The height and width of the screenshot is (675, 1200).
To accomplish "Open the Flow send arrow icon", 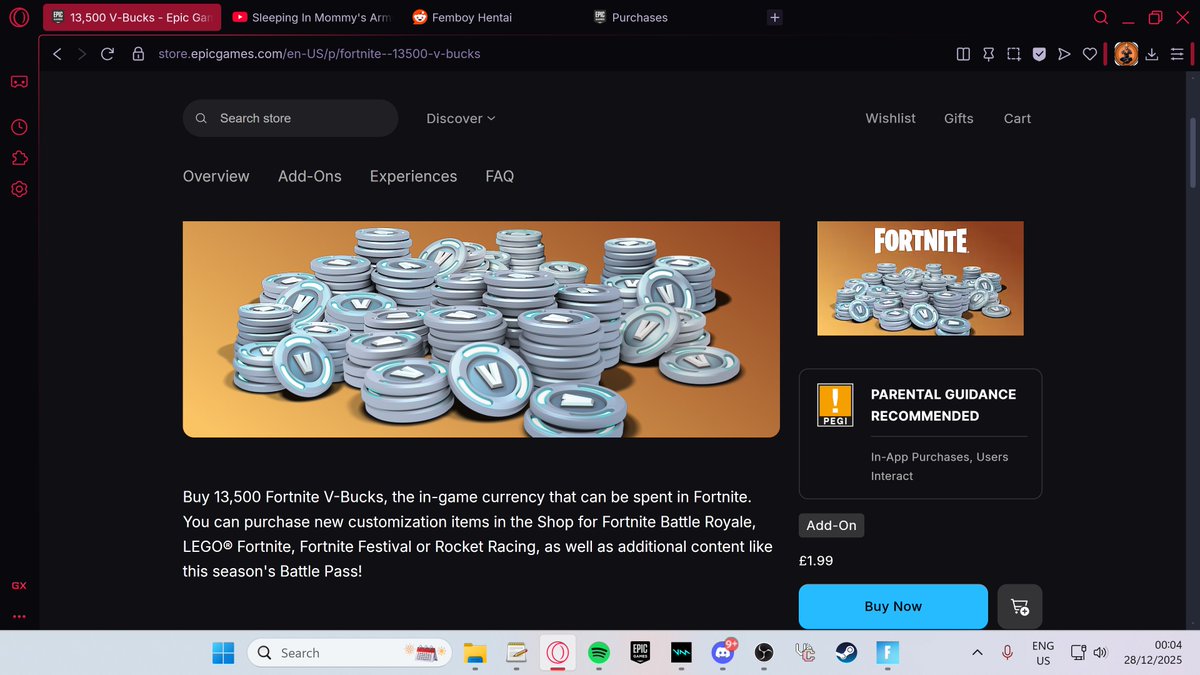I will tap(1064, 54).
